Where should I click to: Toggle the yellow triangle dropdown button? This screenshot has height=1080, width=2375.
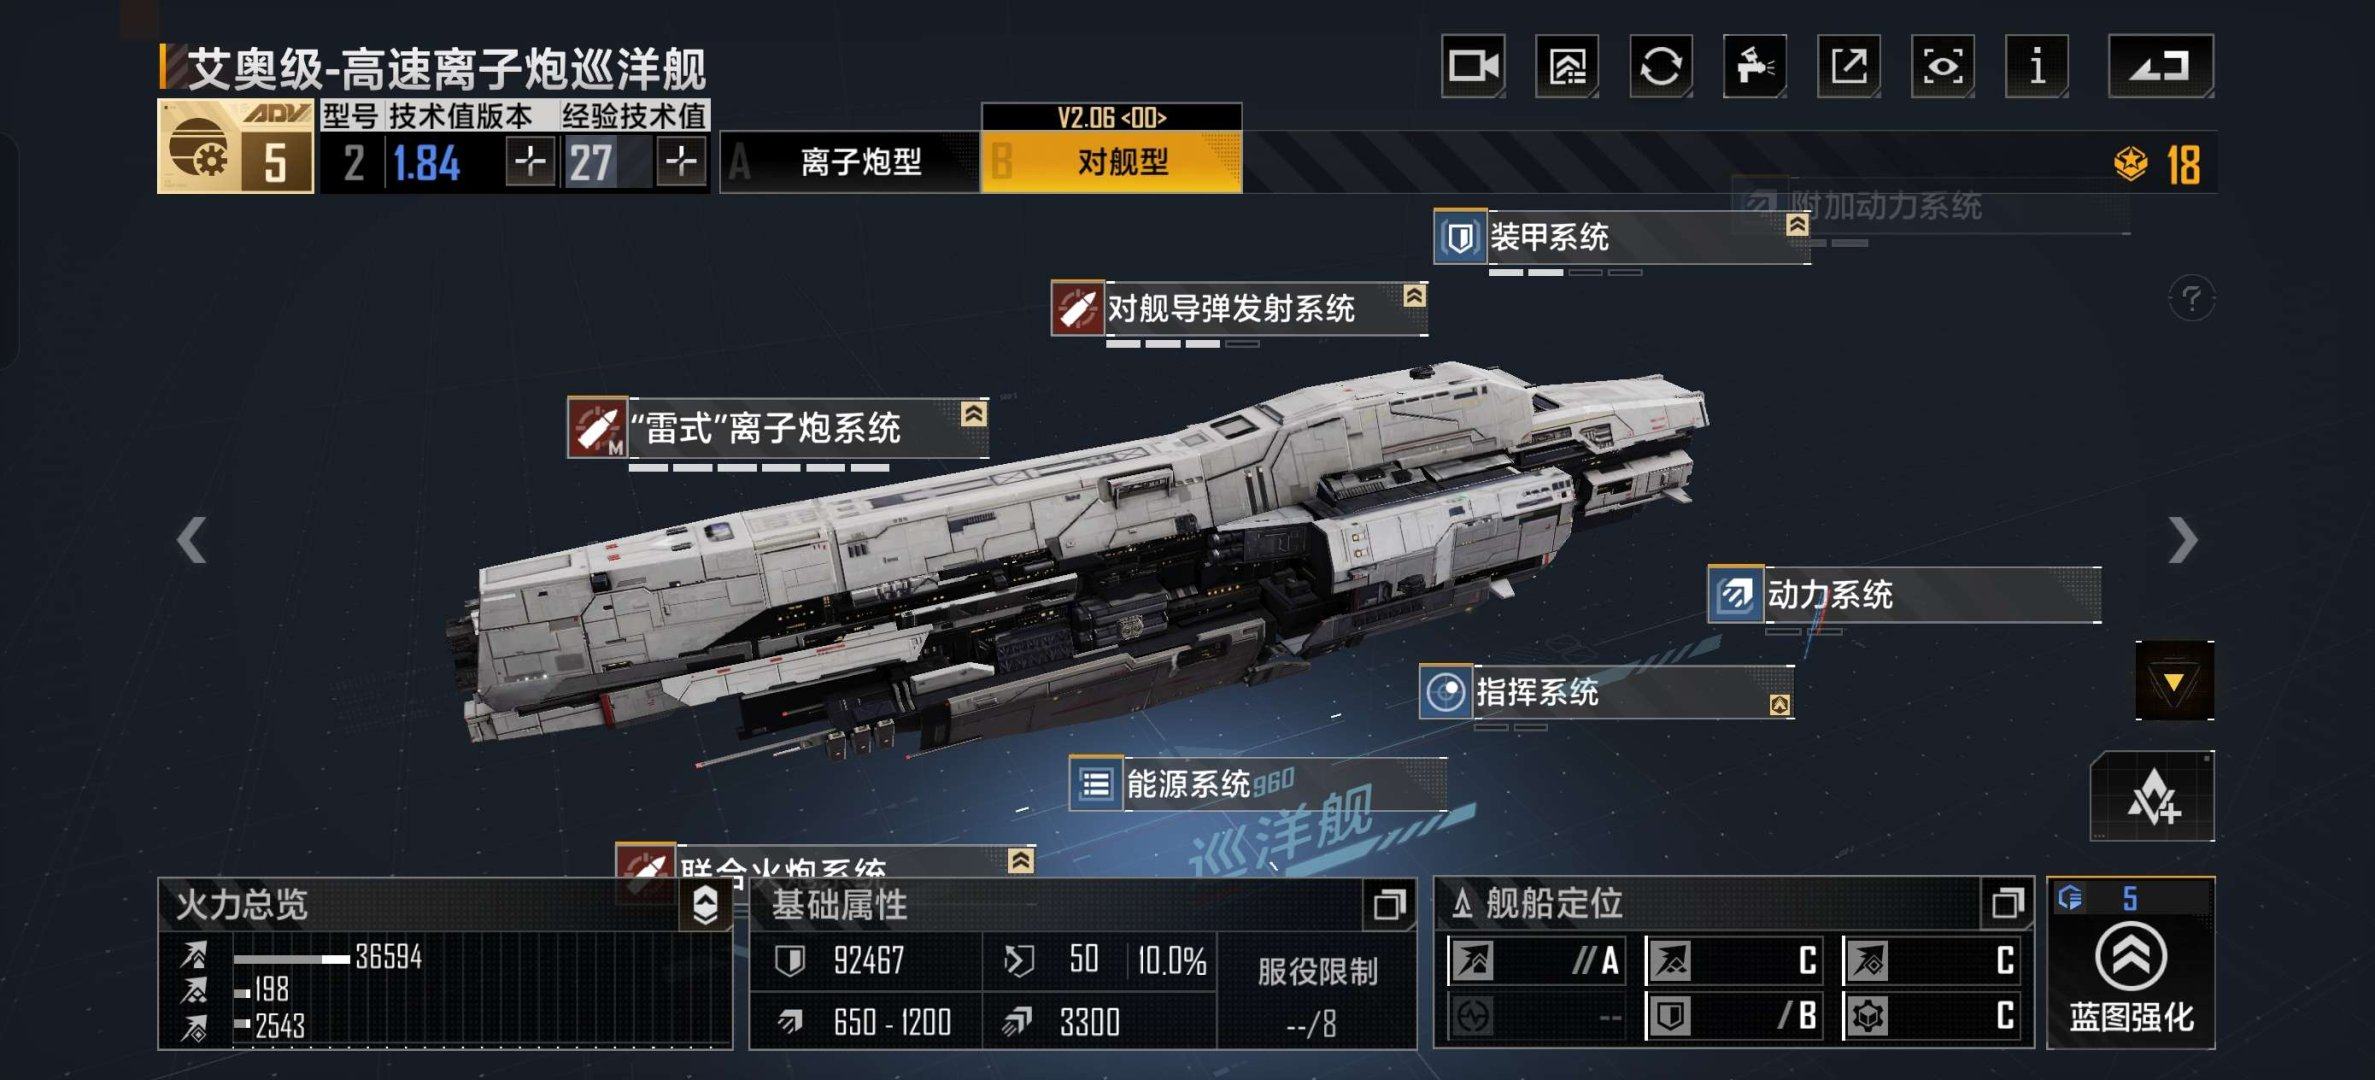click(2174, 681)
